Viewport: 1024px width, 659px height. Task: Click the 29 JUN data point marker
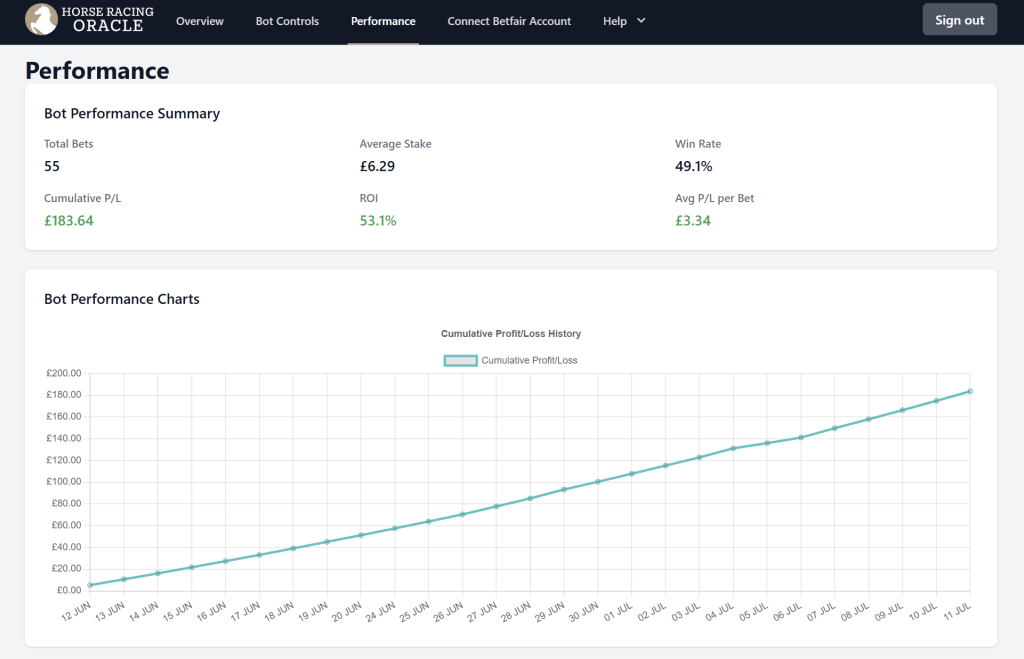tap(564, 489)
